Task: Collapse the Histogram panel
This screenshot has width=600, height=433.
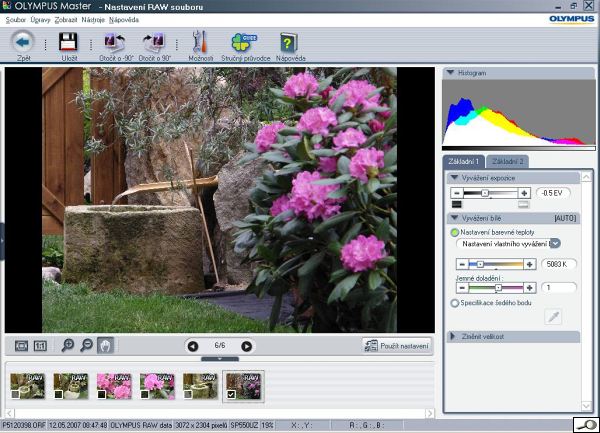Action: (451, 73)
